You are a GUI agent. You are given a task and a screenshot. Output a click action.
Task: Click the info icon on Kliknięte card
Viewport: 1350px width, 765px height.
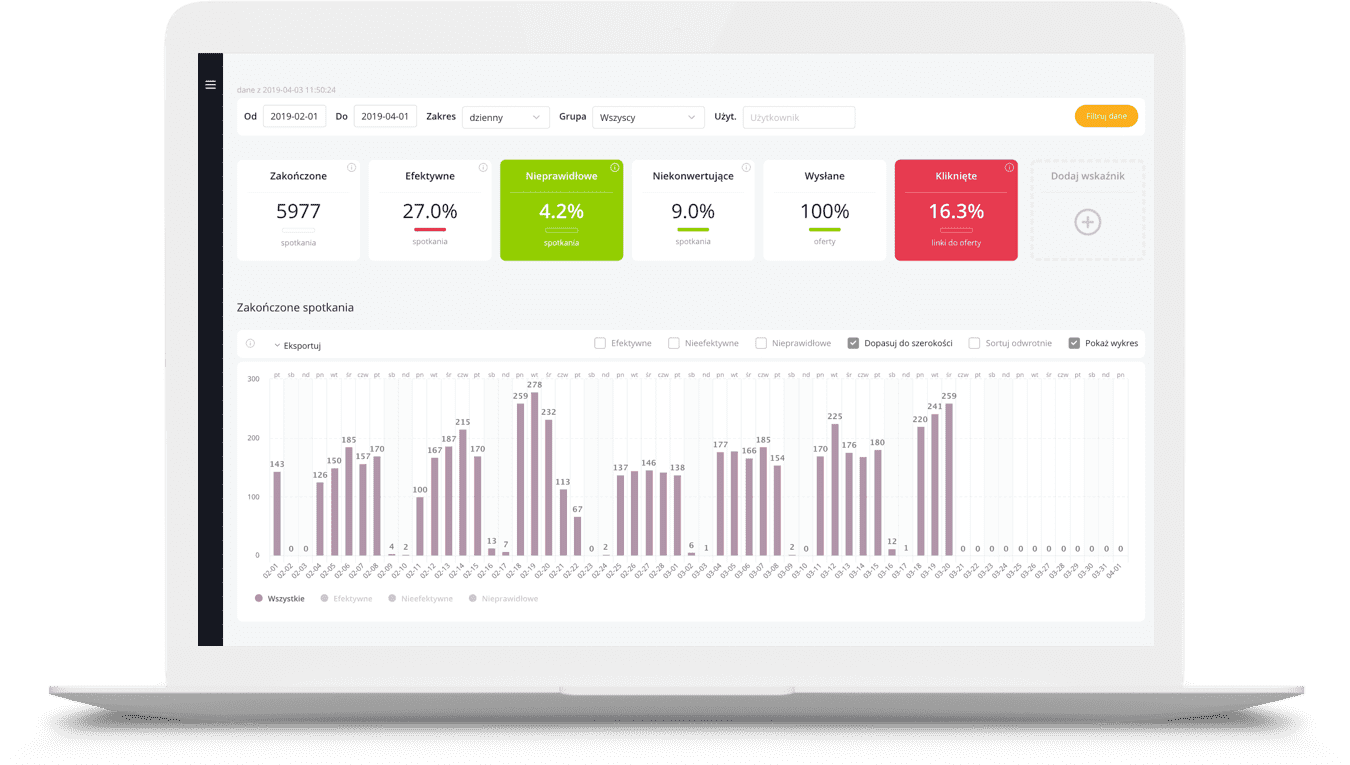[1009, 168]
